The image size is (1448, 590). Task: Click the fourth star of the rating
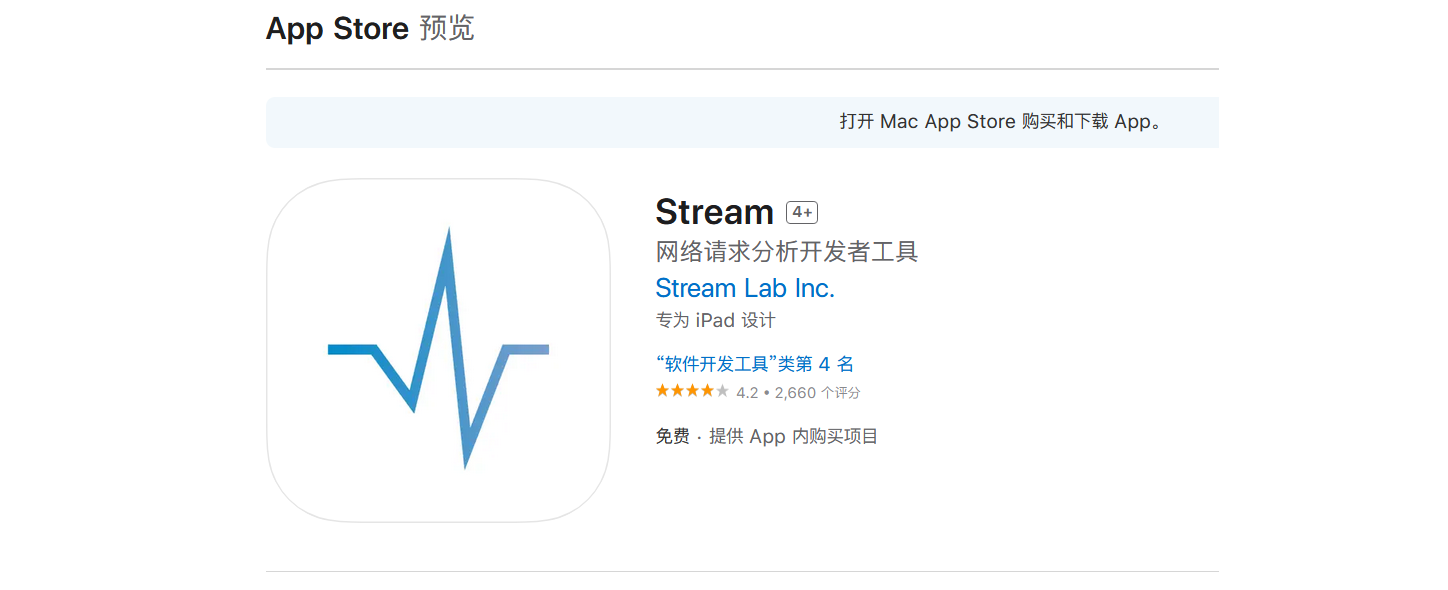click(707, 391)
